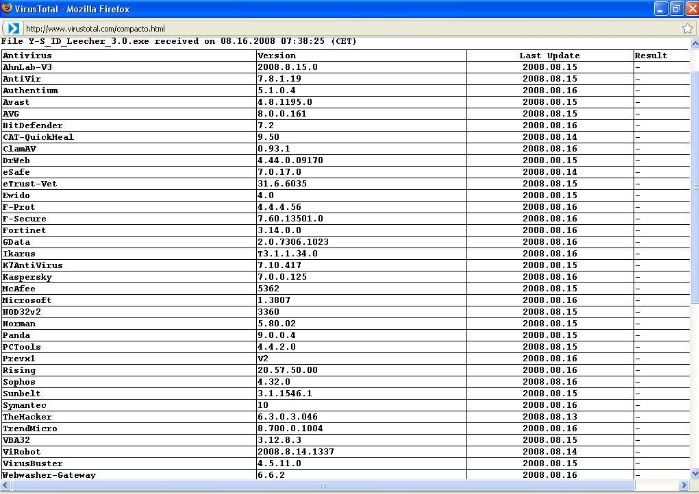
Task: Select the Norman antivirus name
Action: tap(19, 324)
